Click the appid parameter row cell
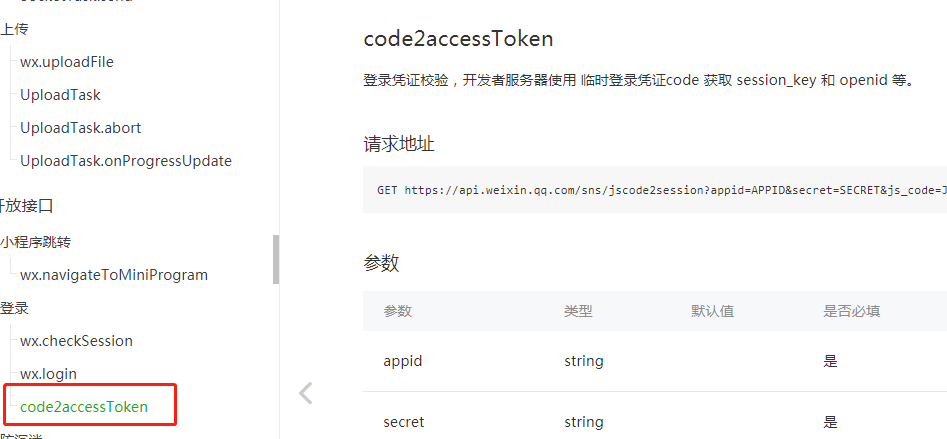This screenshot has height=439, width=947. click(x=403, y=361)
